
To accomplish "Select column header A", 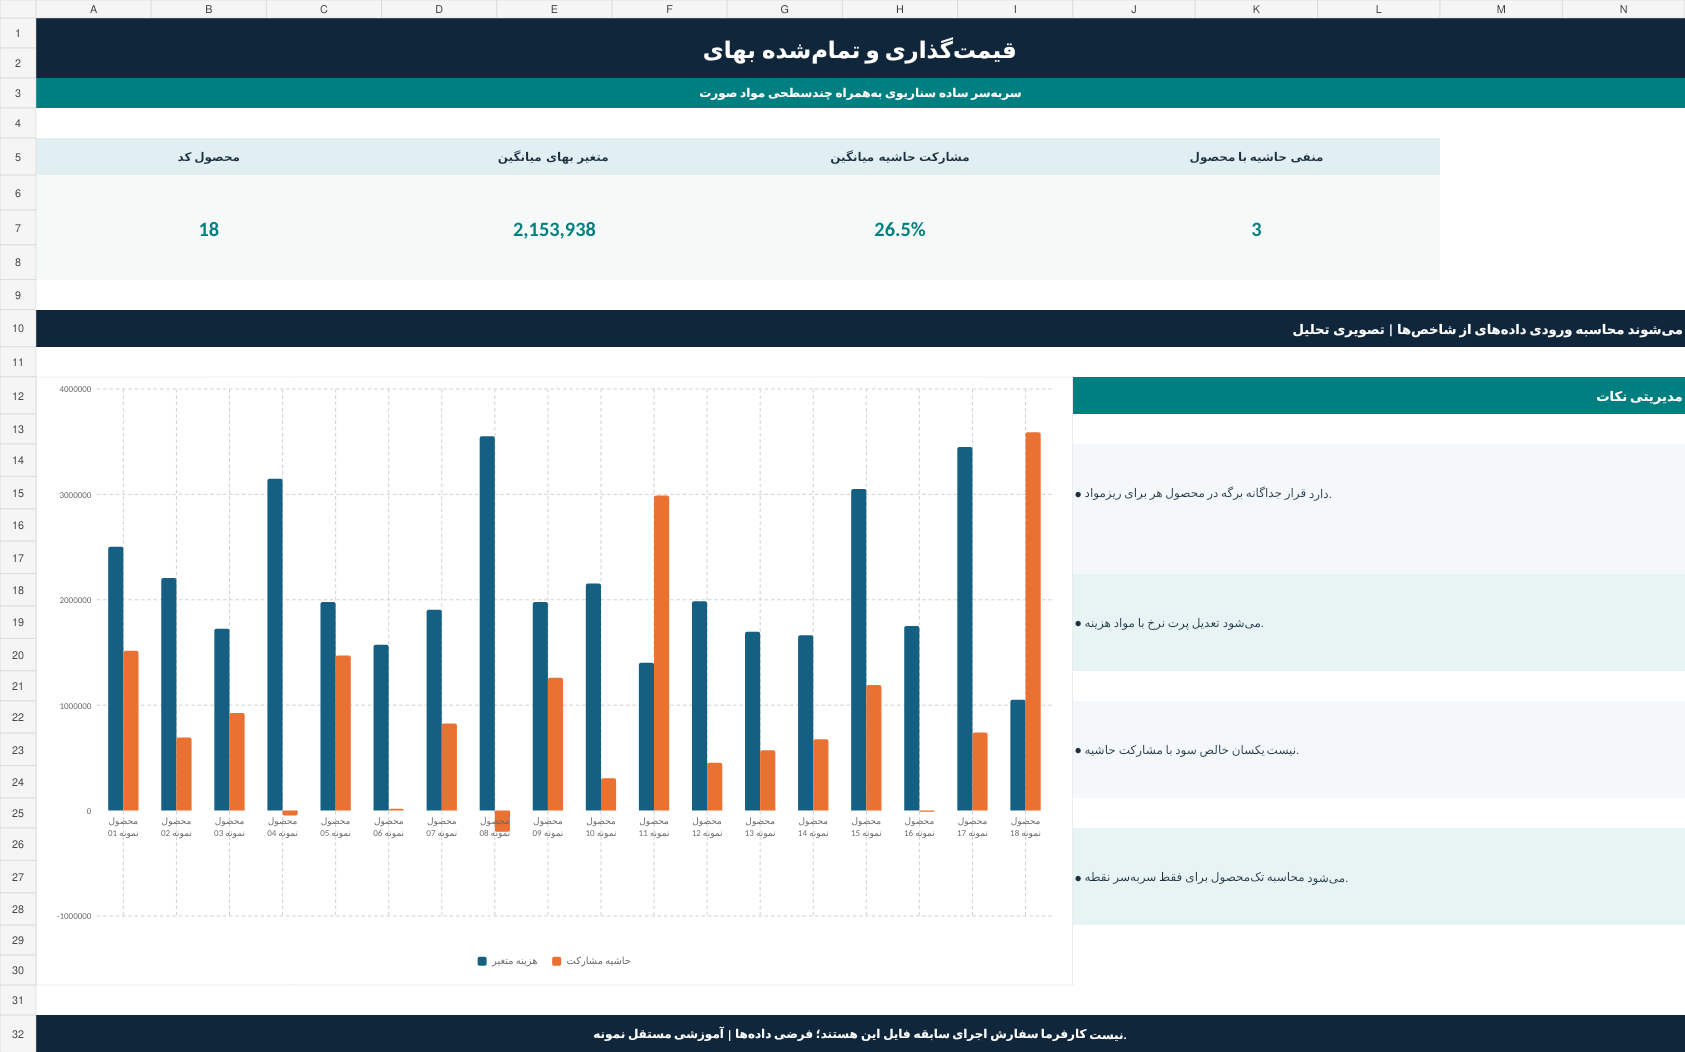I will (93, 9).
